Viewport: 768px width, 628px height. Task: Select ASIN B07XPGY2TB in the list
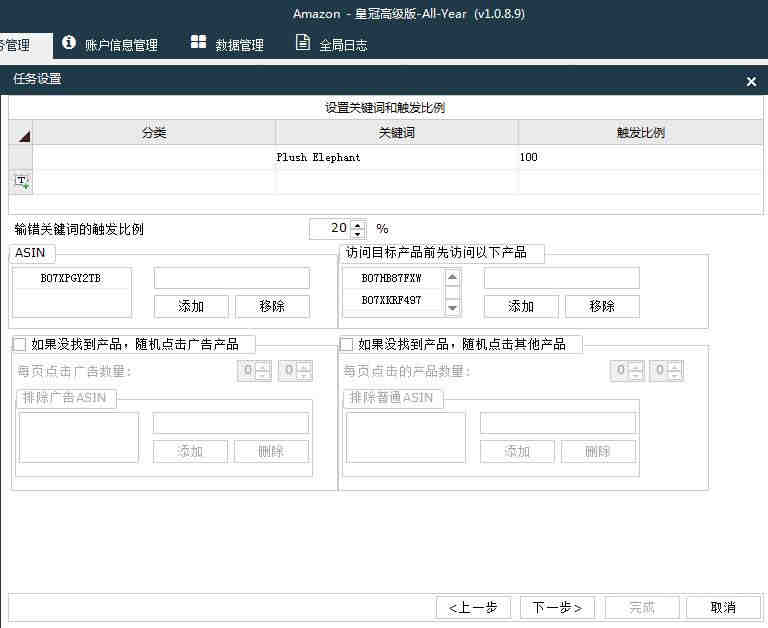pyautogui.click(x=72, y=278)
